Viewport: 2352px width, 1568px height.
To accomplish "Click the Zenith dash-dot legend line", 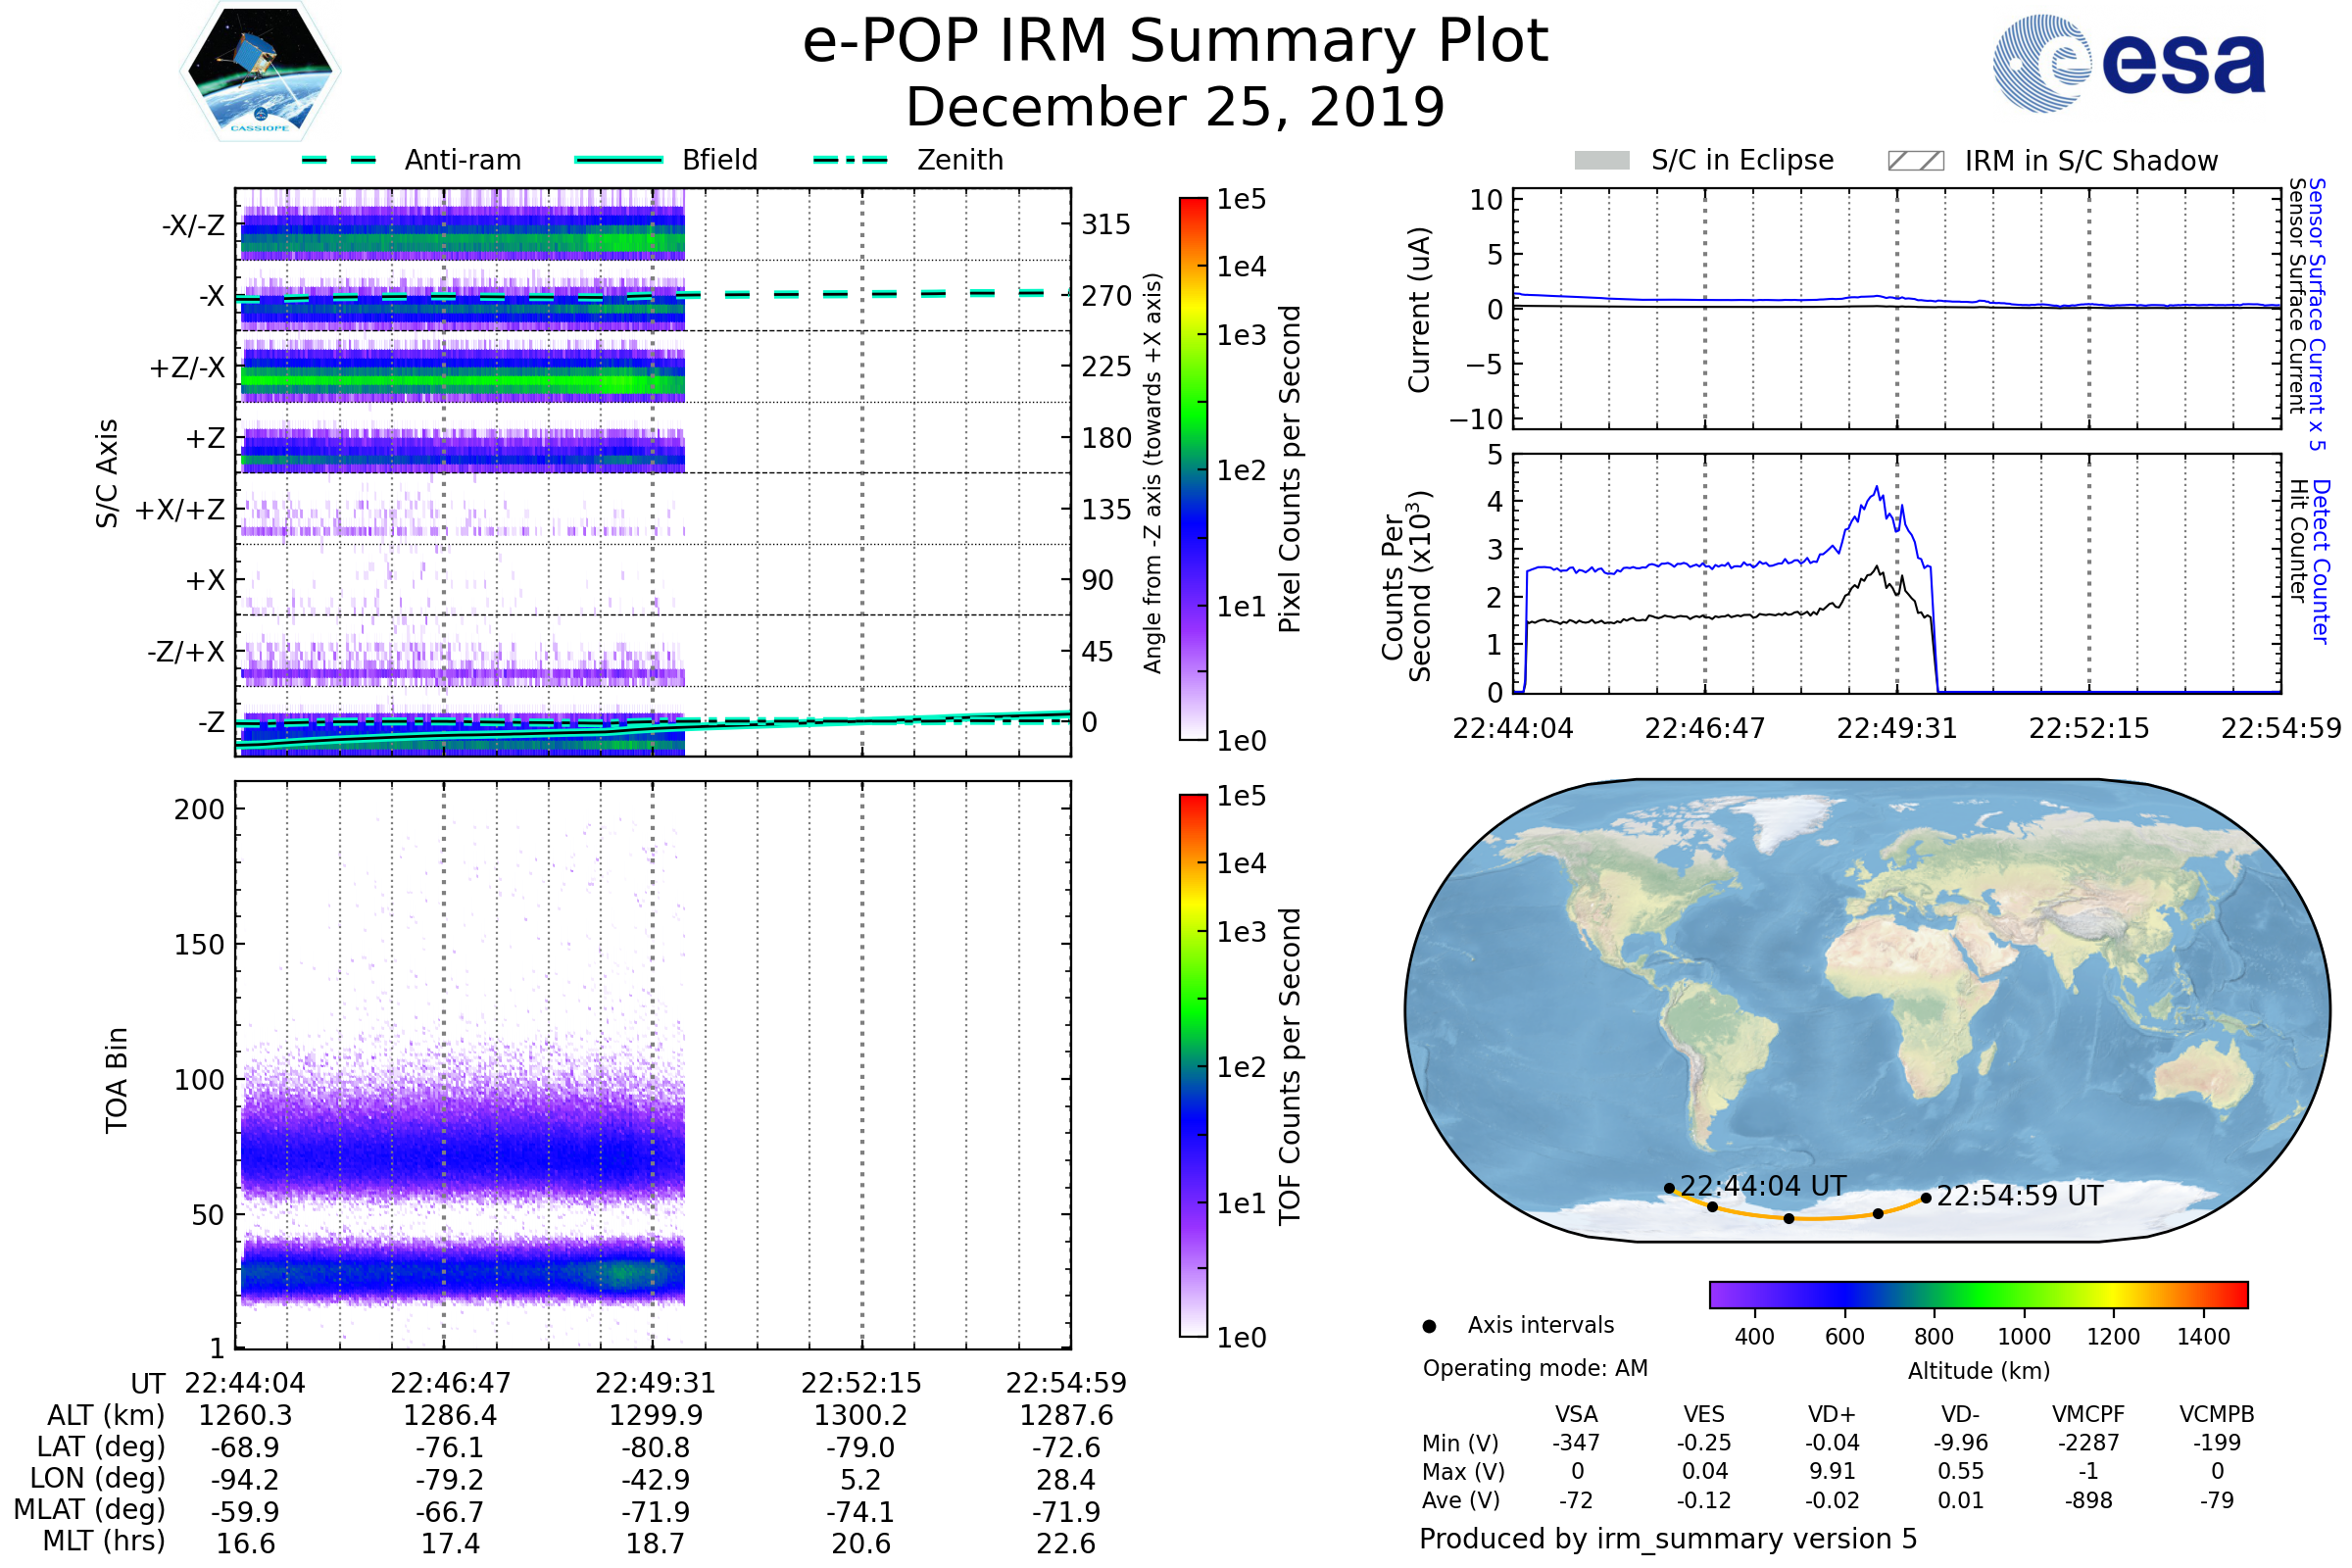I will (850, 160).
